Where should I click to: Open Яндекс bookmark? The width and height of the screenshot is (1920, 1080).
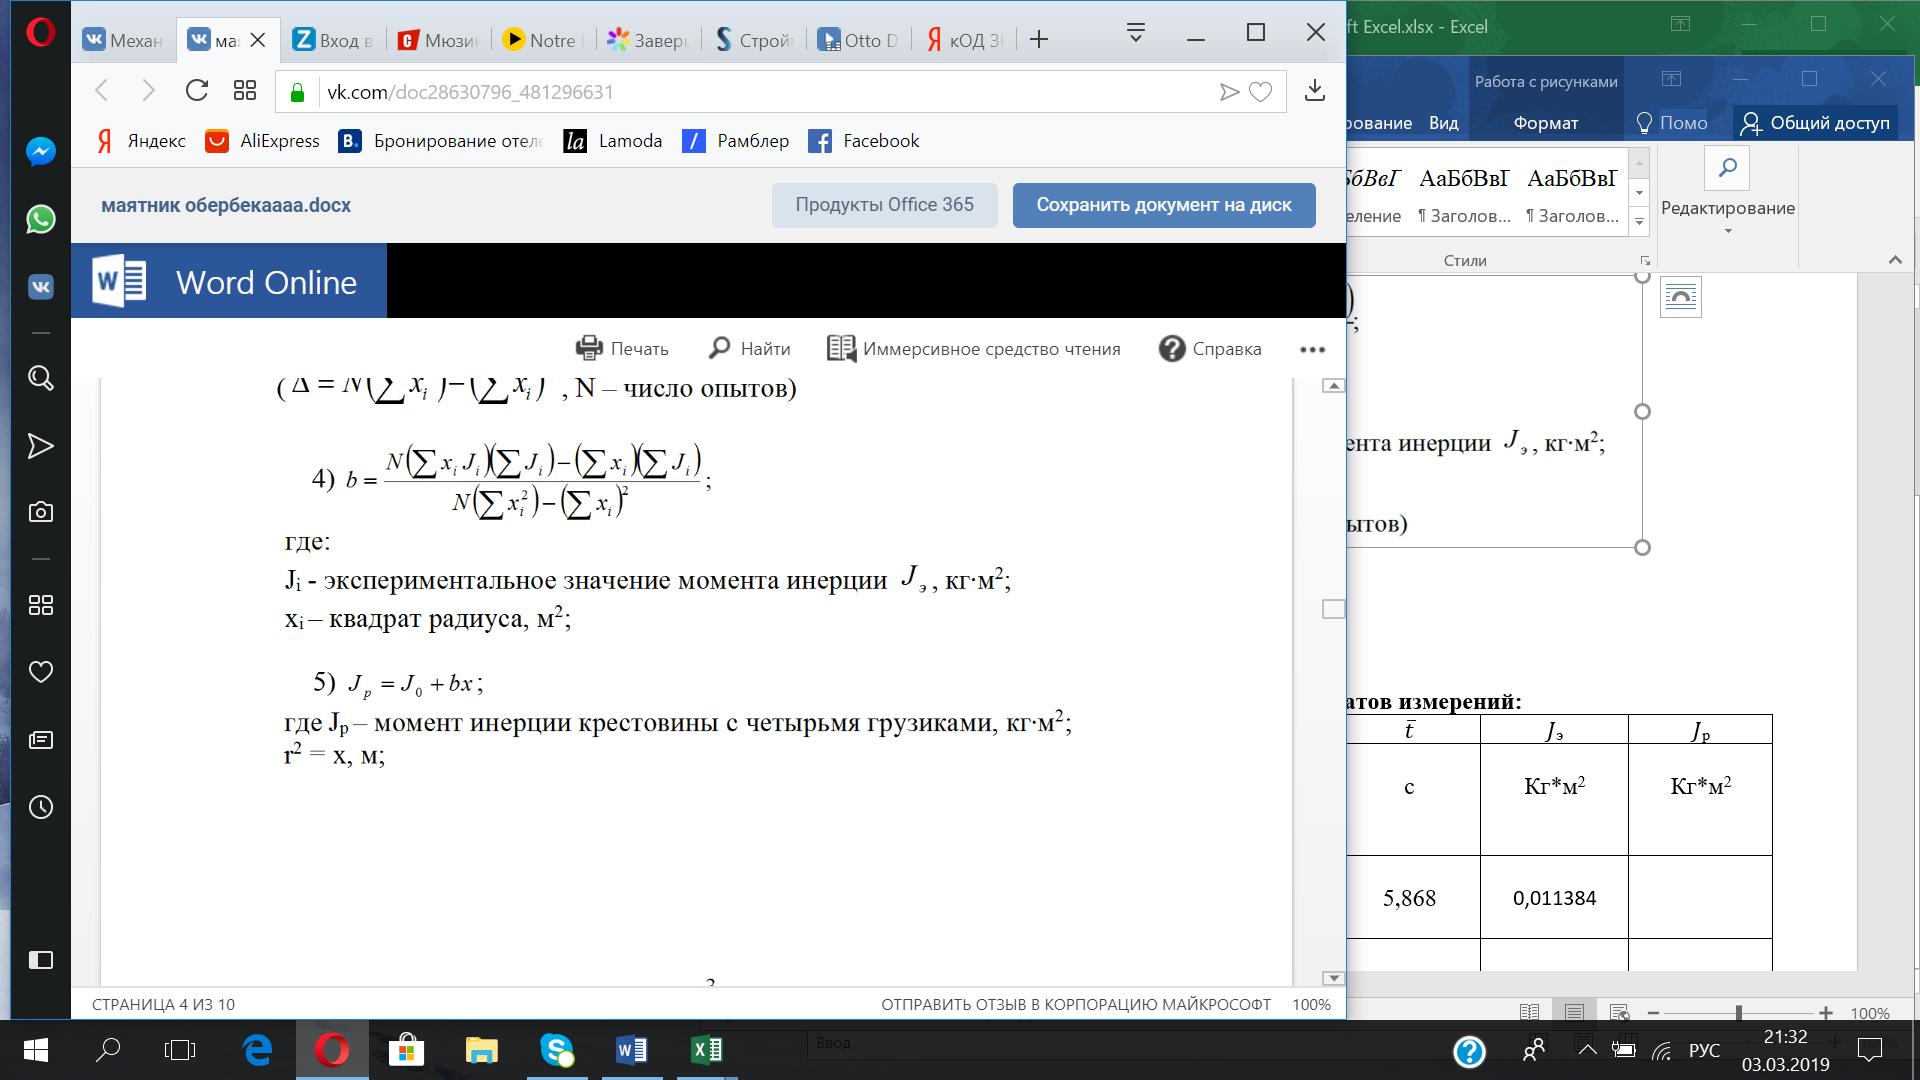coord(141,141)
